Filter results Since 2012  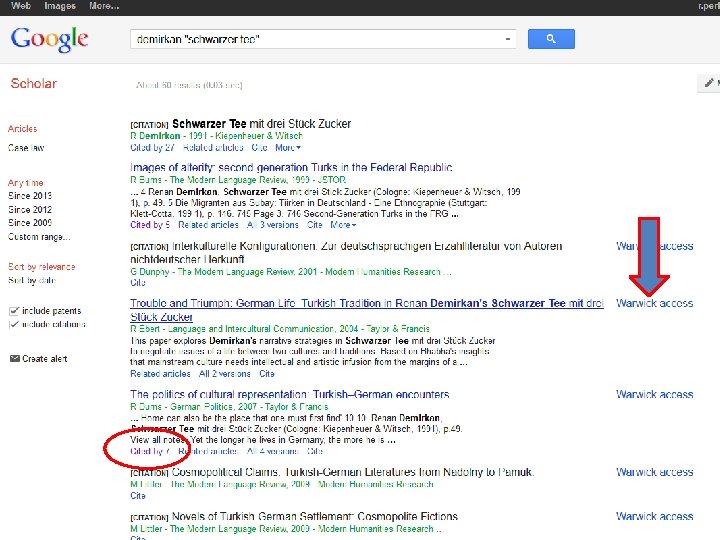coord(30,209)
